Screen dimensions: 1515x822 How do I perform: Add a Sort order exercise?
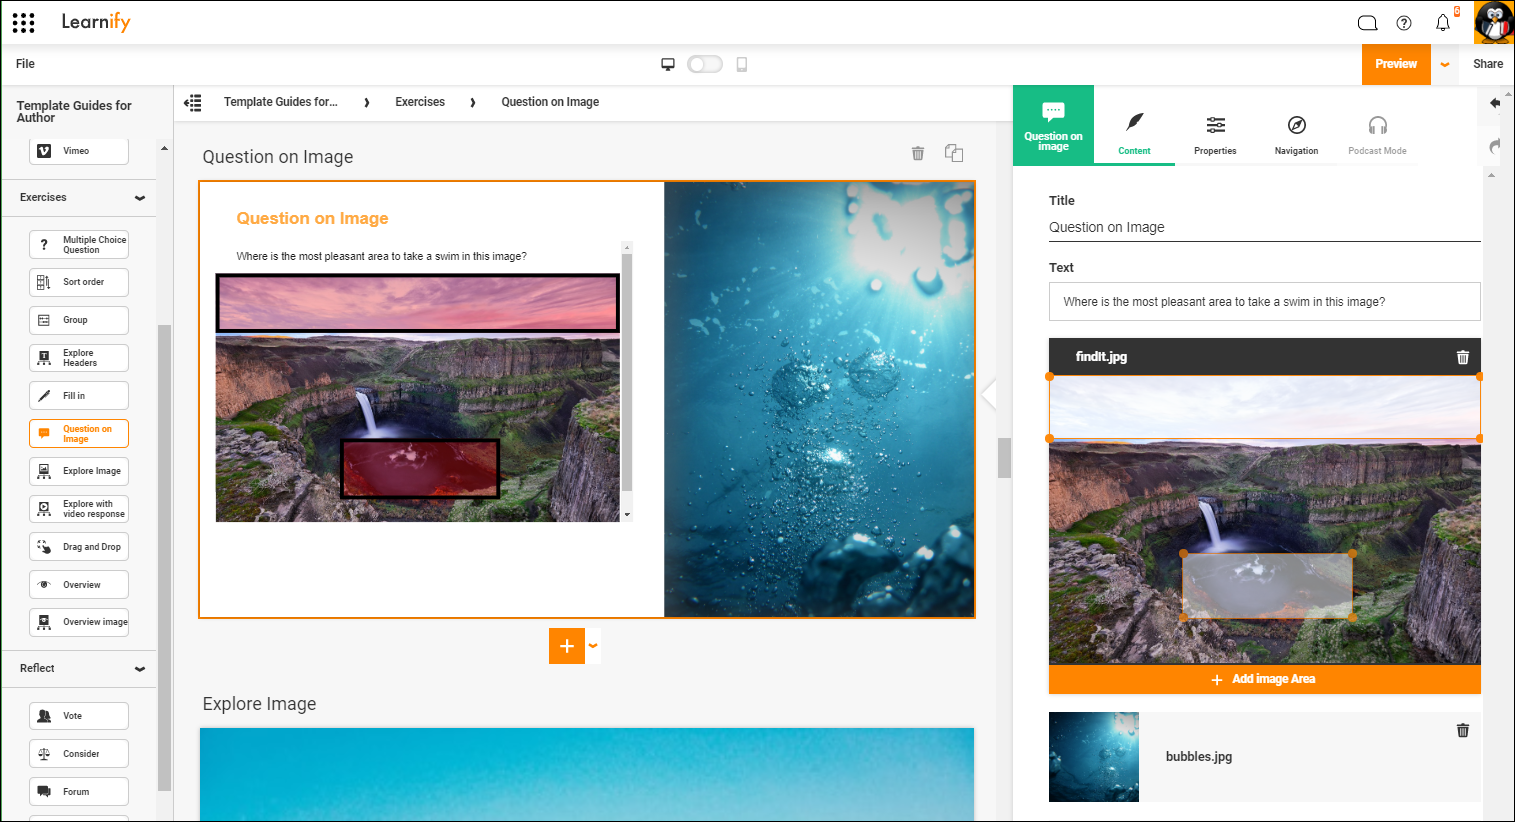[x=79, y=282]
